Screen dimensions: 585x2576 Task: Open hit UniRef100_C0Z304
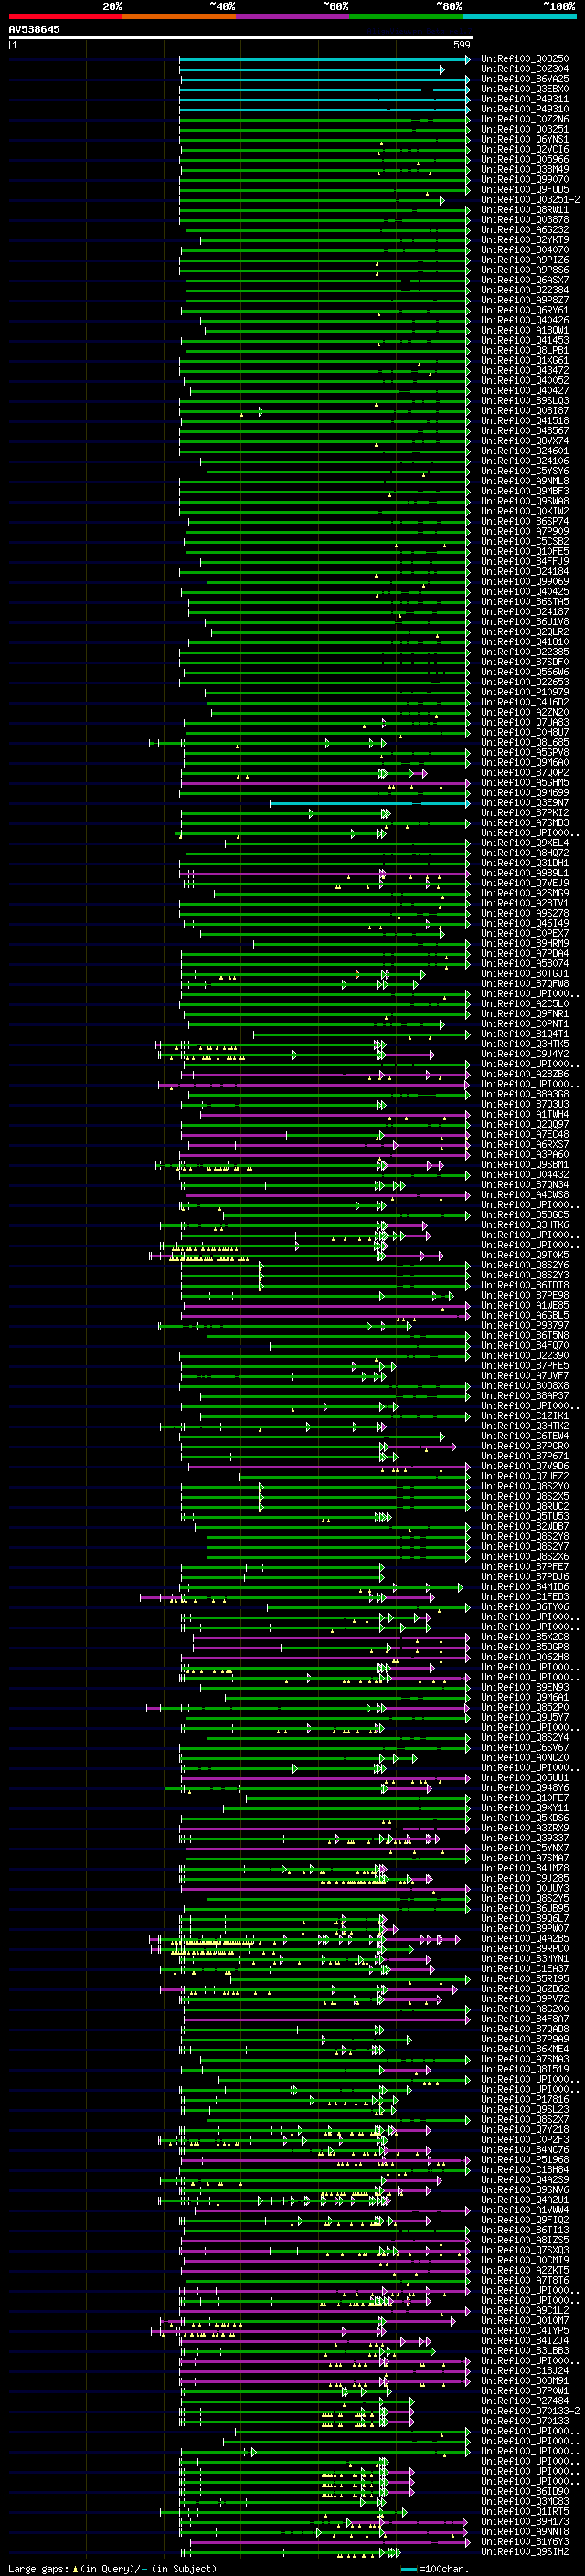coord(525,69)
